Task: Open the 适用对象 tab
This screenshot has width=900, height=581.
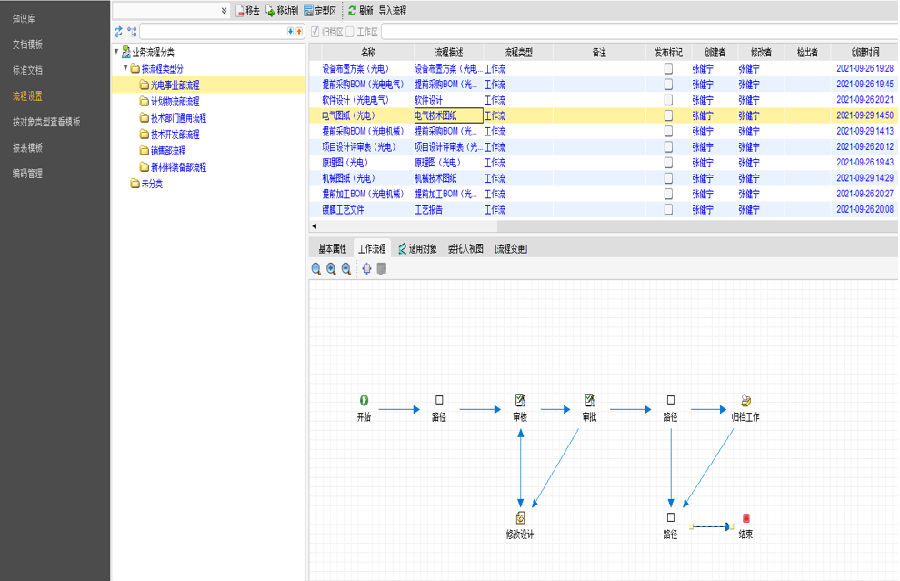Action: coord(415,249)
